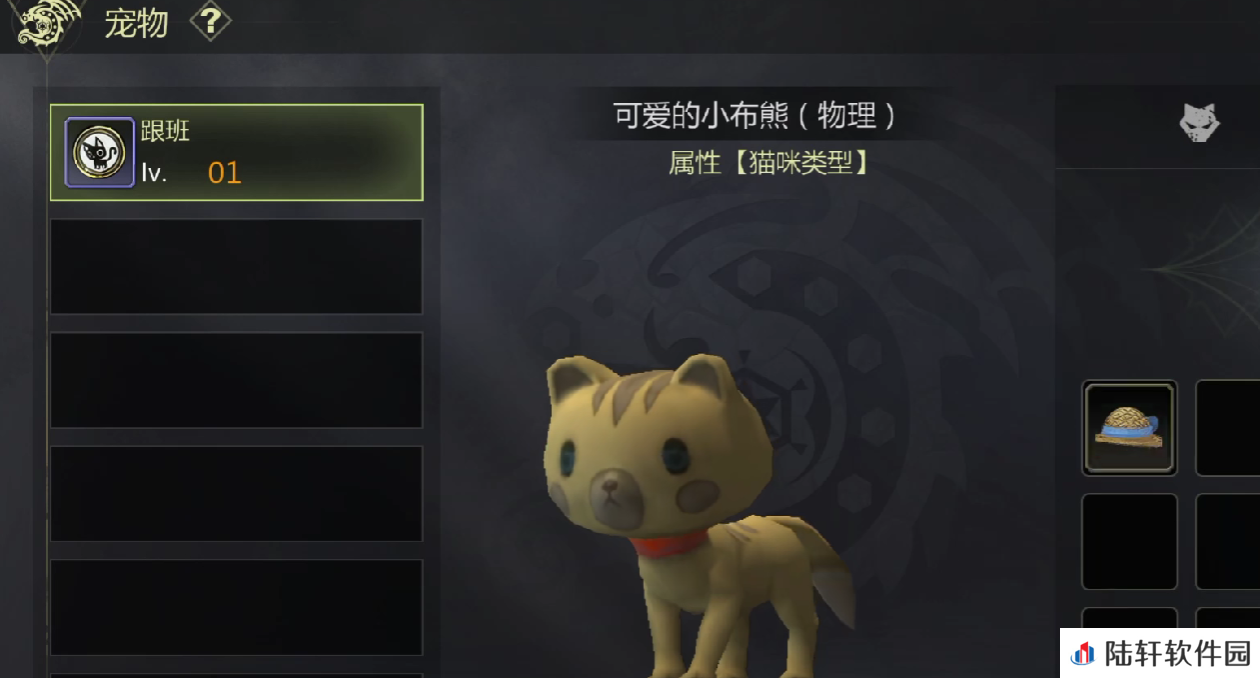Click the question mark help icon
1260x678 pixels.
210,22
